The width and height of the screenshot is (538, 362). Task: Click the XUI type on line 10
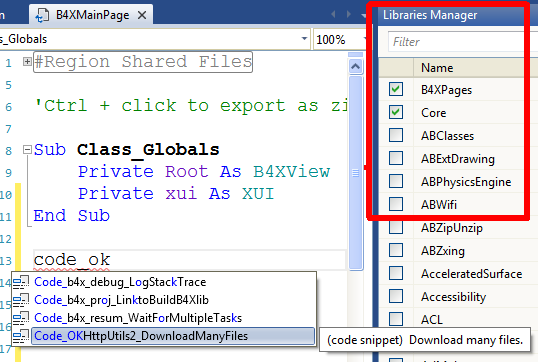(258, 194)
